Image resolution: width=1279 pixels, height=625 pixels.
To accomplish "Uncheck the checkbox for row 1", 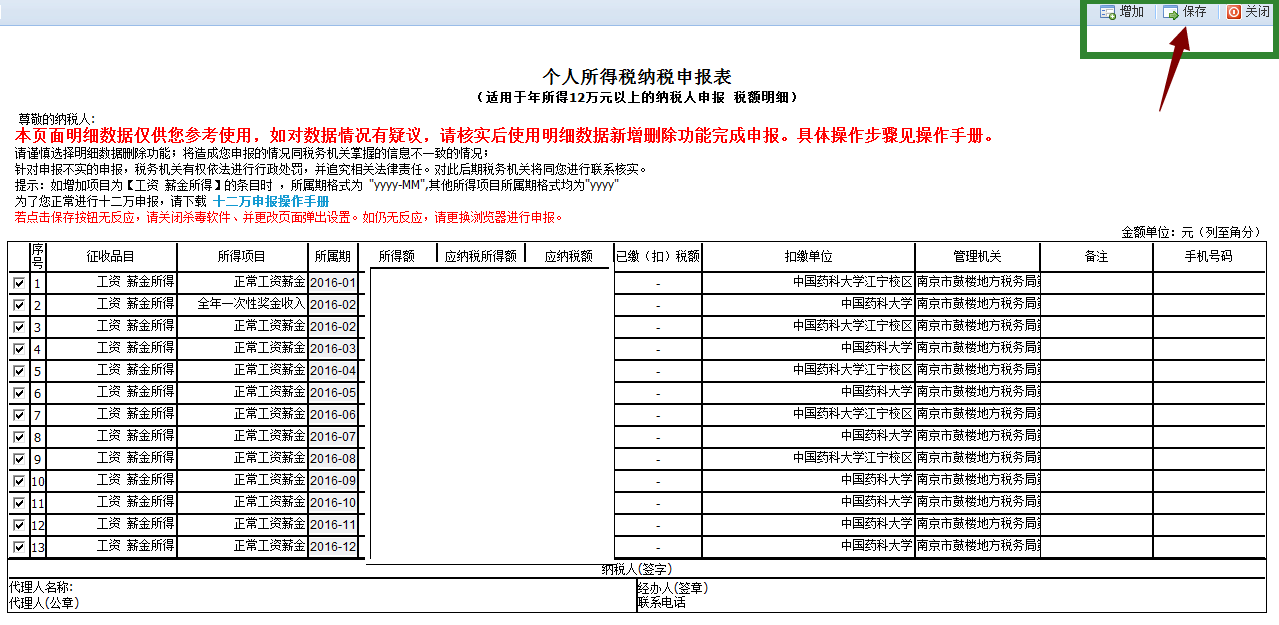I will coord(19,283).
